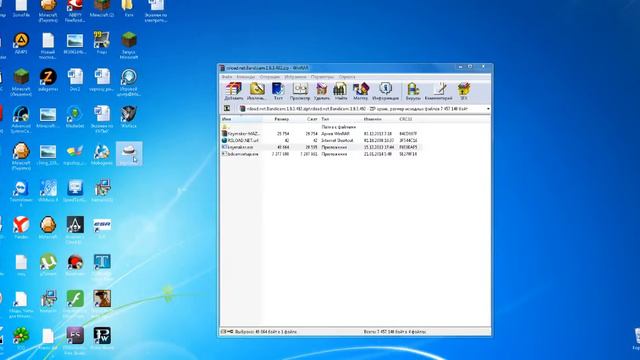The height and width of the screenshot is (360, 640).
Task: Open the Запуск Minecraft grass block shortcut
Action: (129, 45)
